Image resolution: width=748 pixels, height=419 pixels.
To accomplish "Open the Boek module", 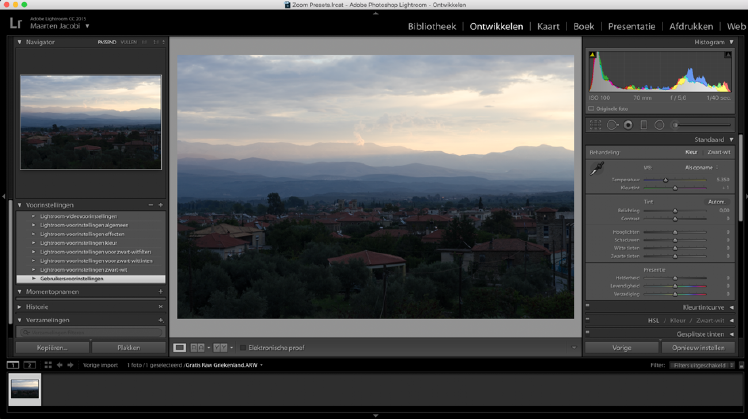I will pos(583,26).
